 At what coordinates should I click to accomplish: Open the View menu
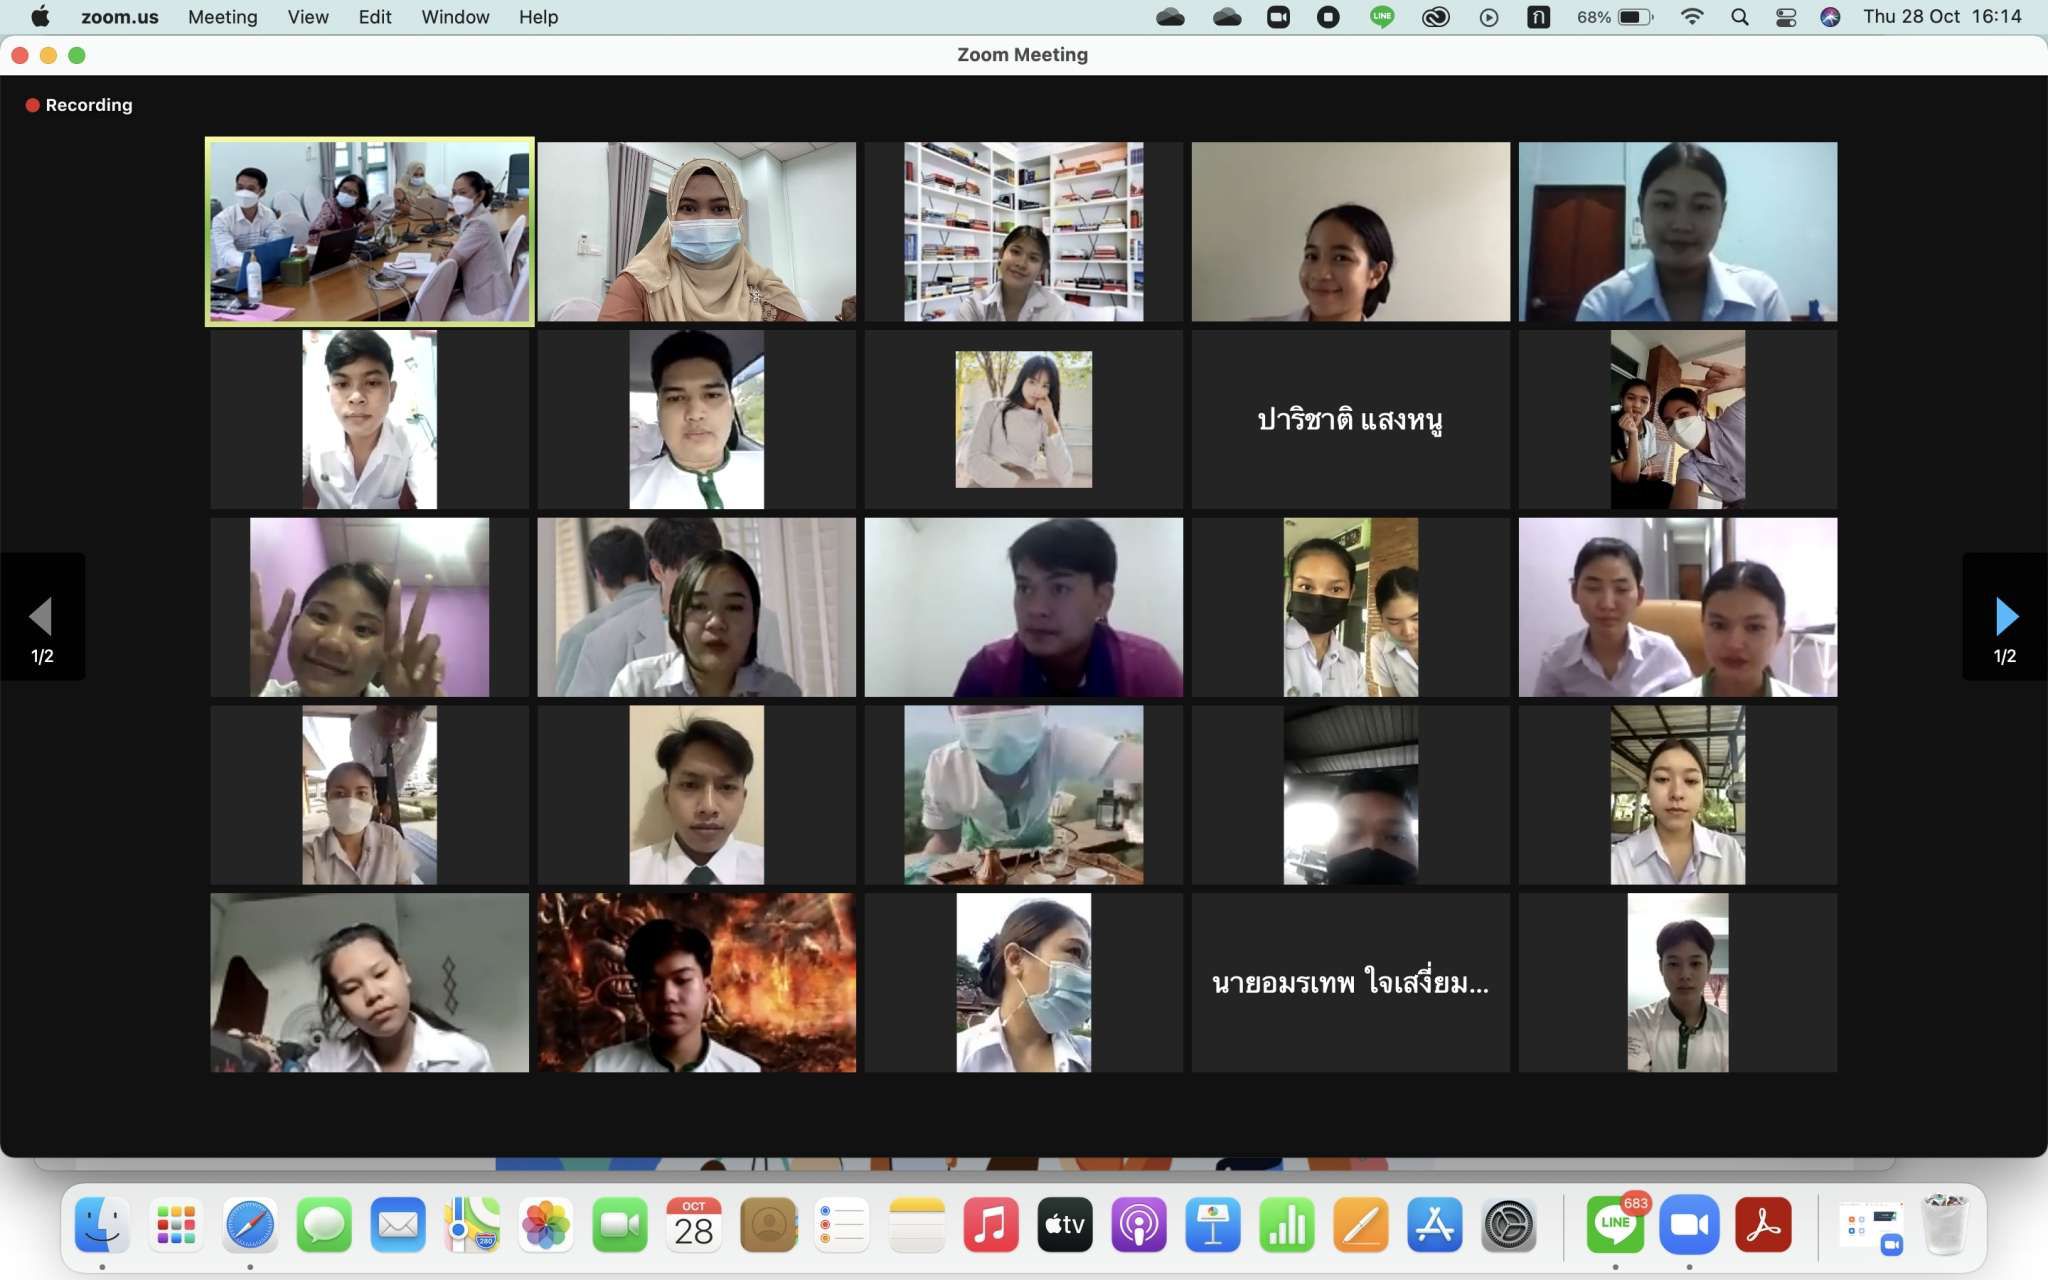[x=308, y=17]
